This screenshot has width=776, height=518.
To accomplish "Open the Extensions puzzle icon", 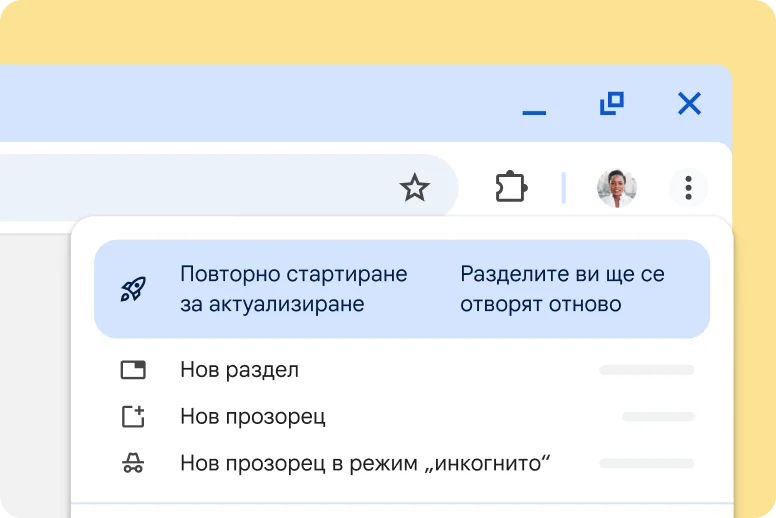I will click(x=511, y=187).
